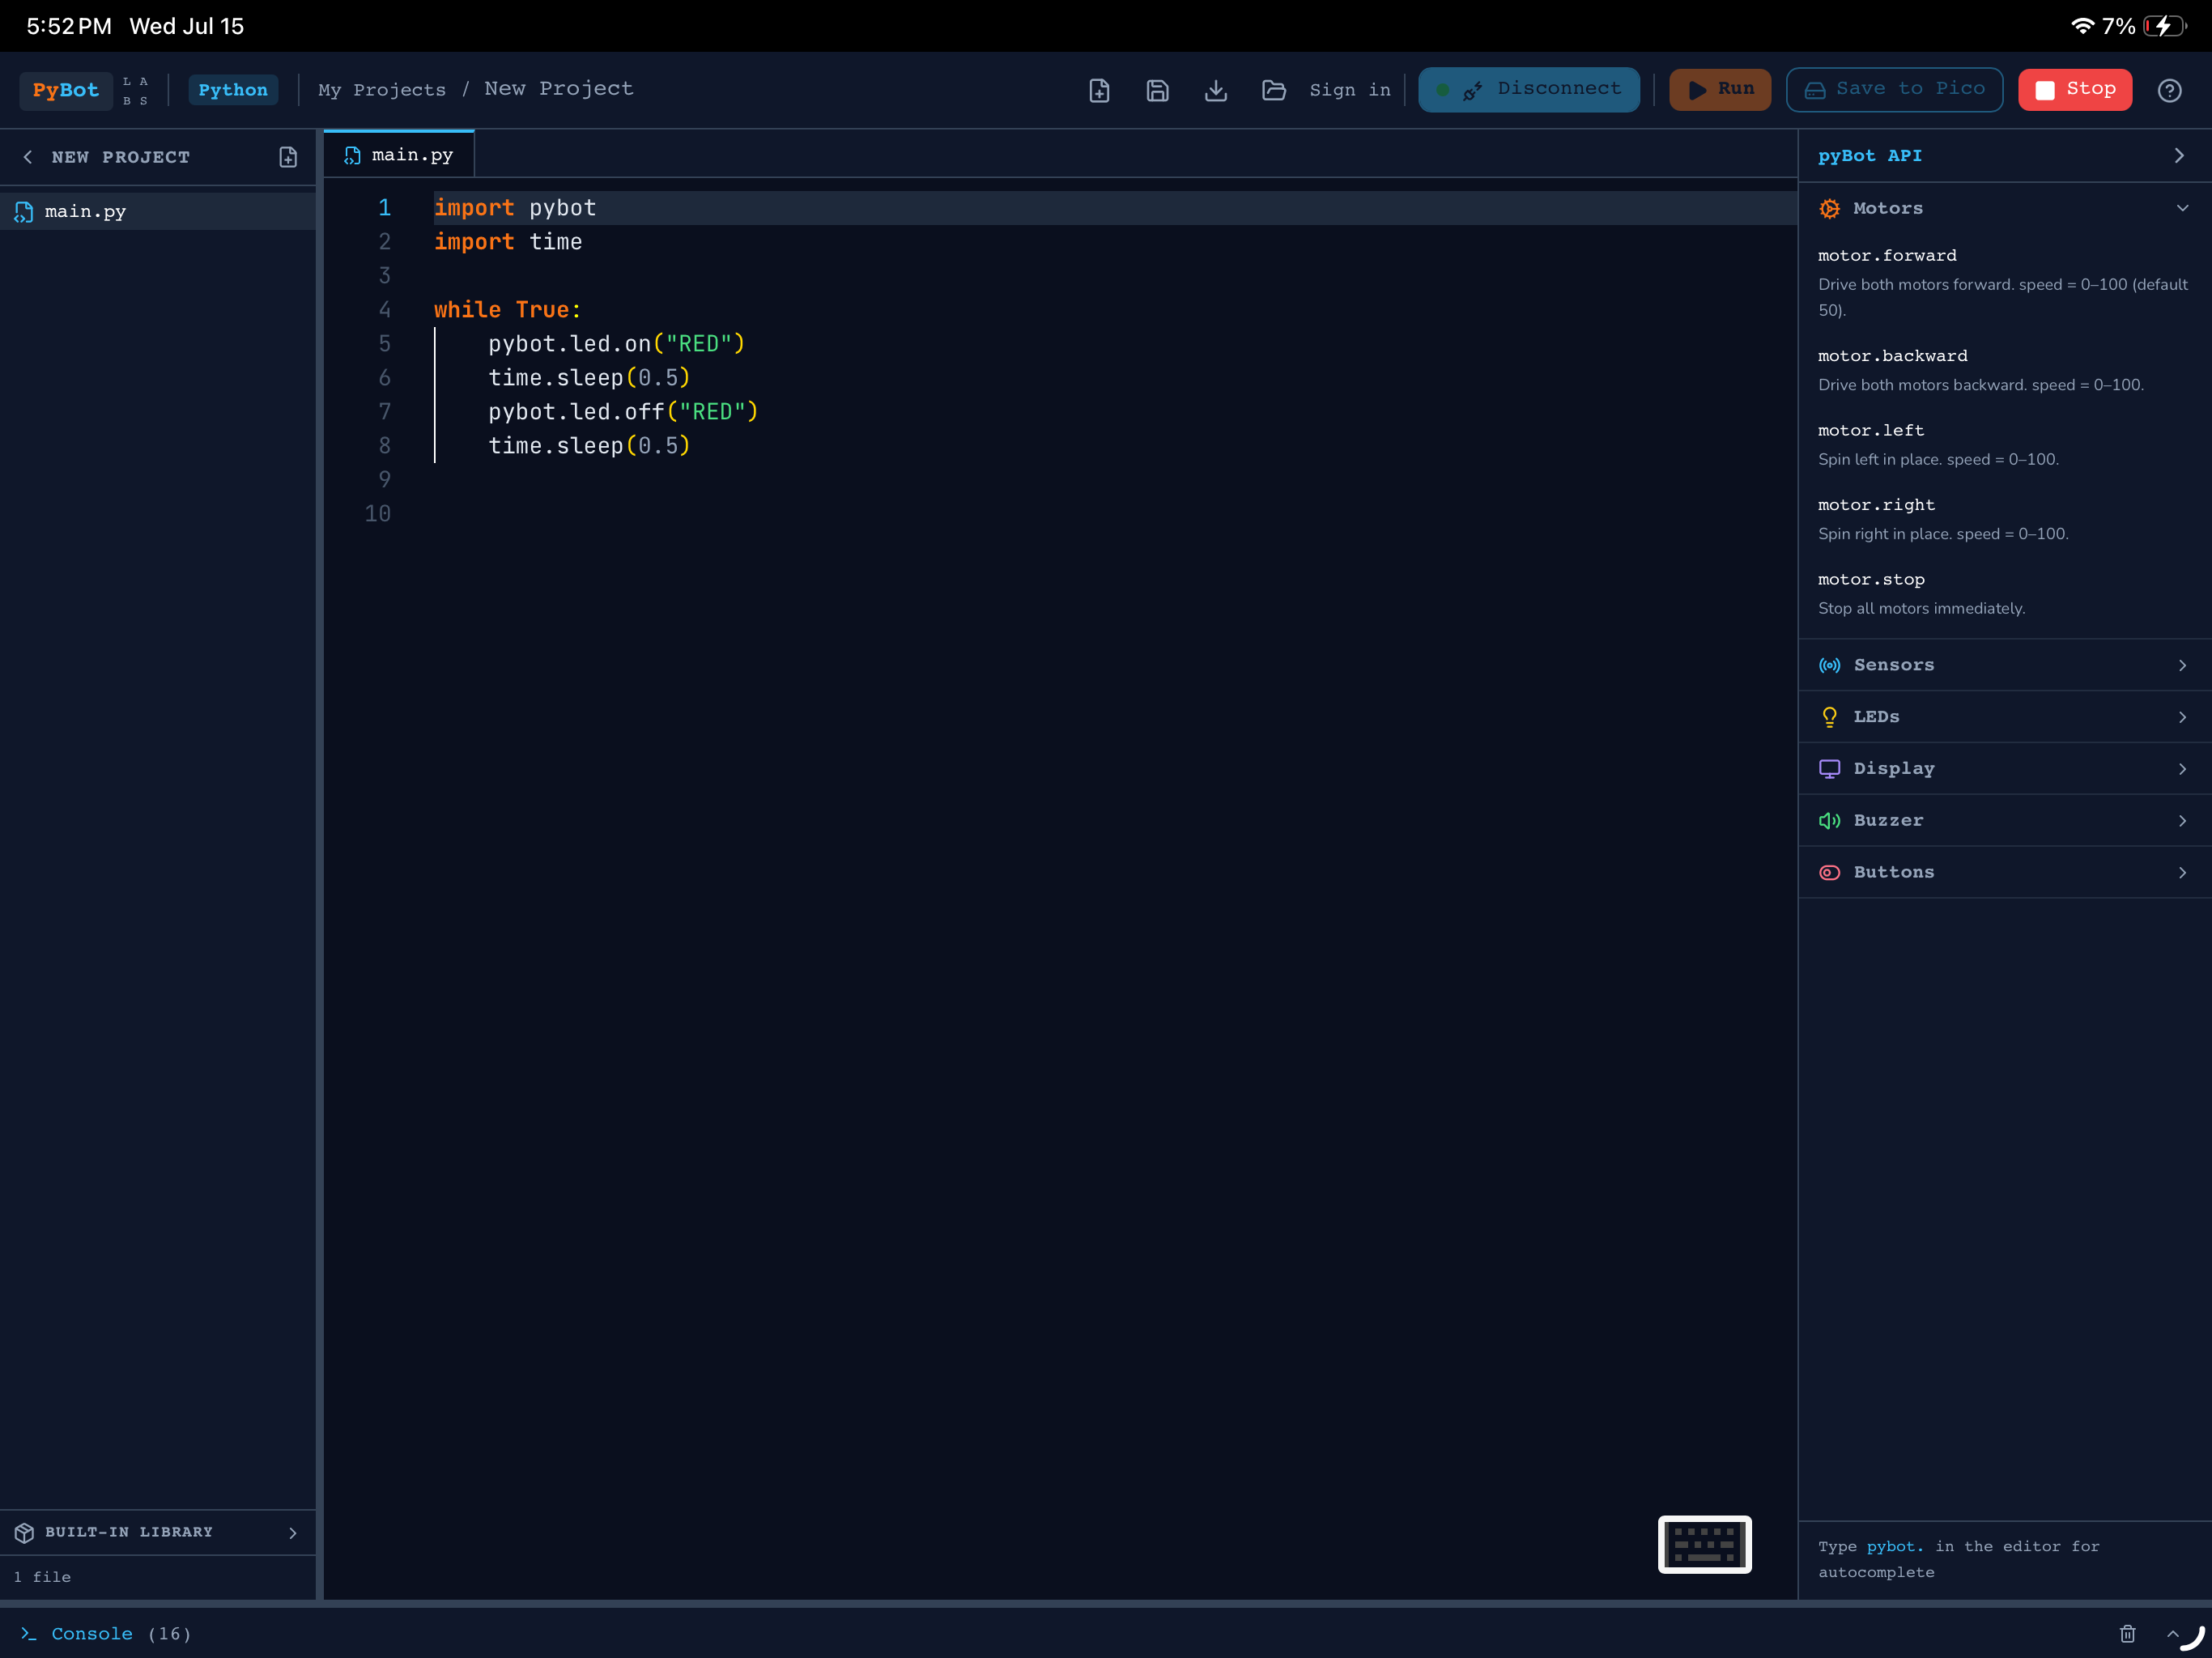The image size is (2212, 1658).
Task: Click line number 10 in the gutter
Action: click(377, 514)
